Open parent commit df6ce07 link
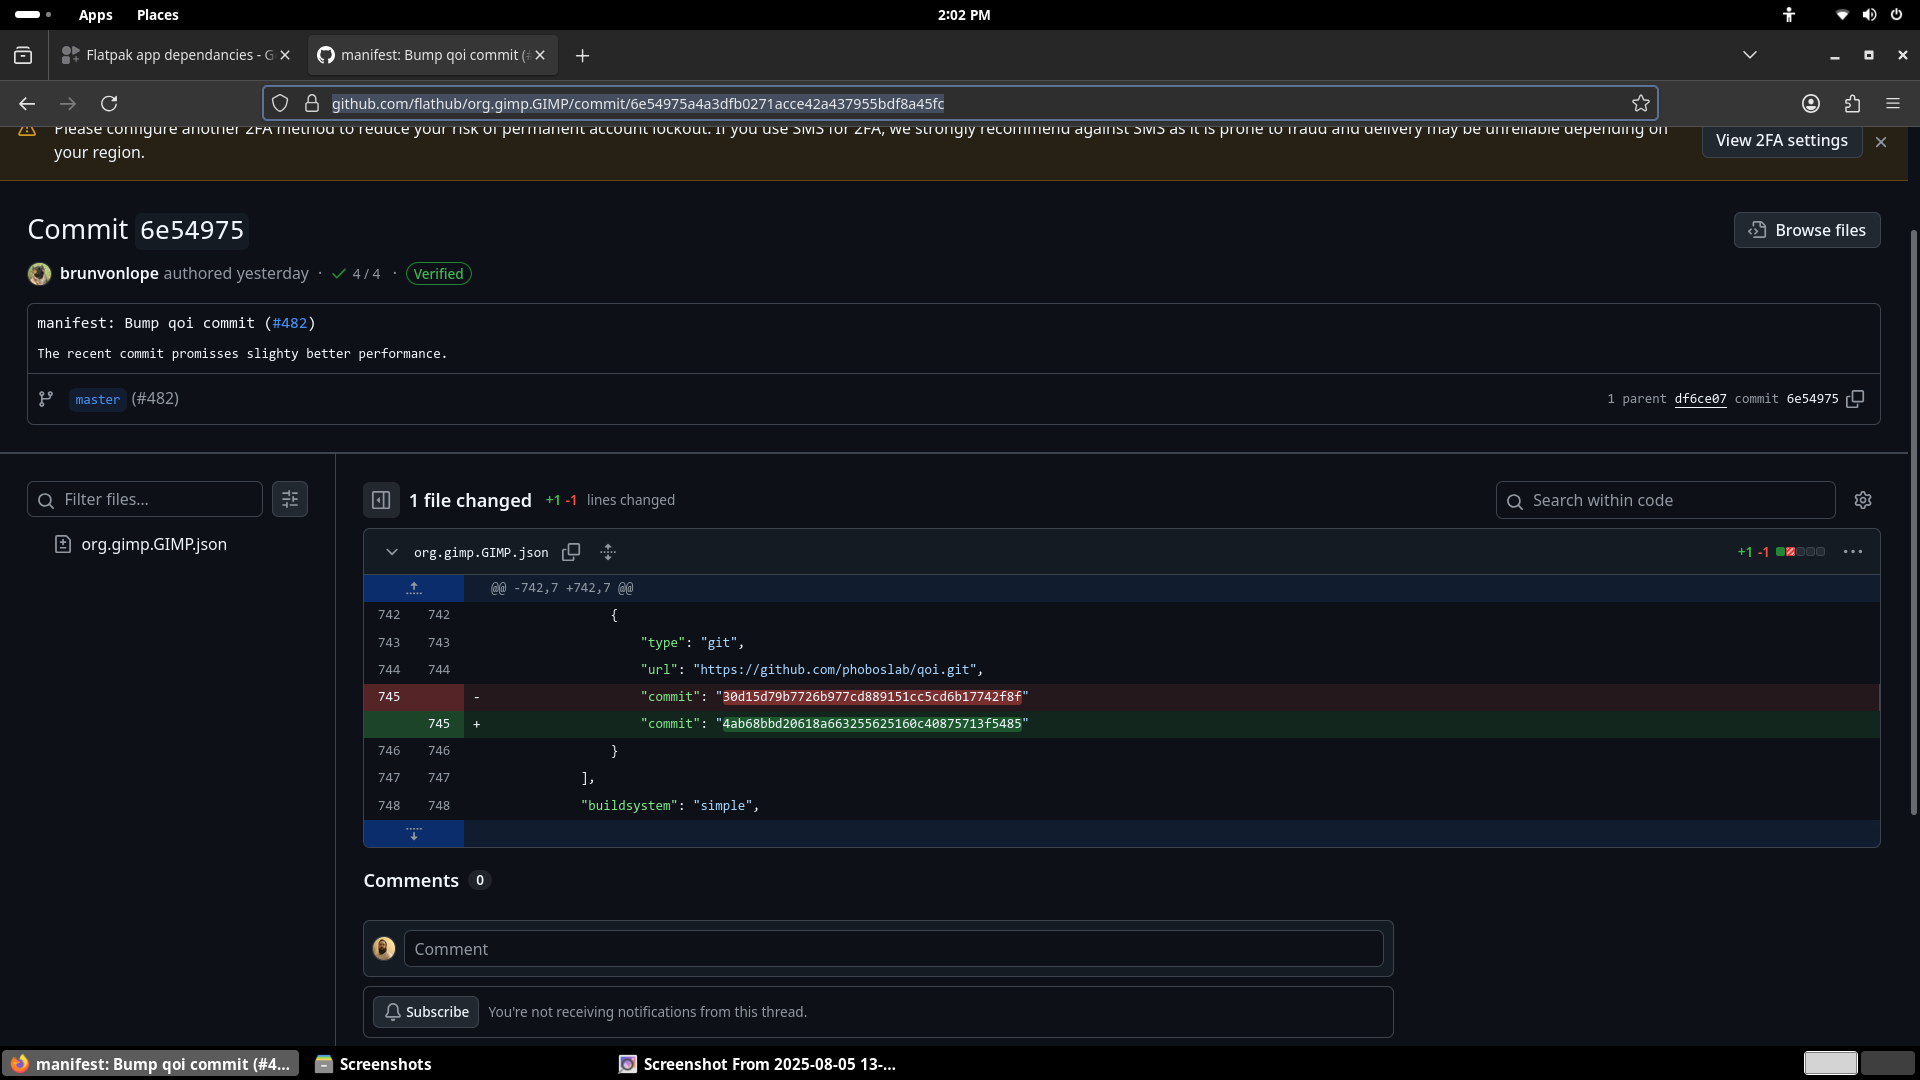The height and width of the screenshot is (1080, 1920). [x=1700, y=399]
